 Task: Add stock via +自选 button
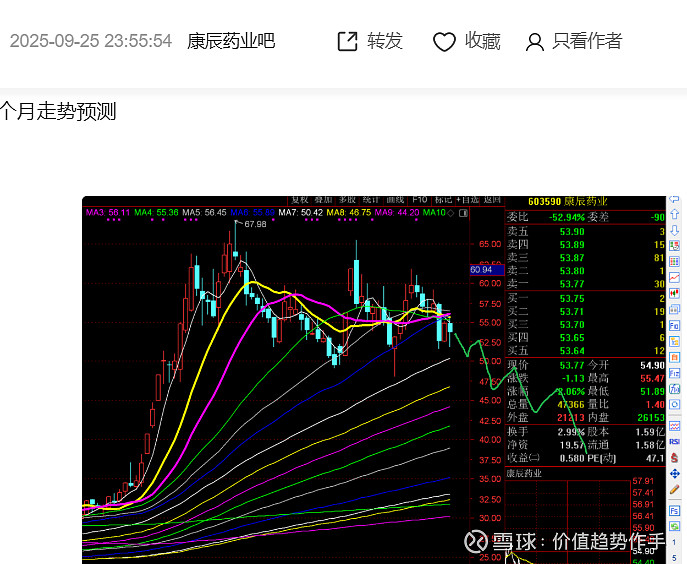[467, 200]
